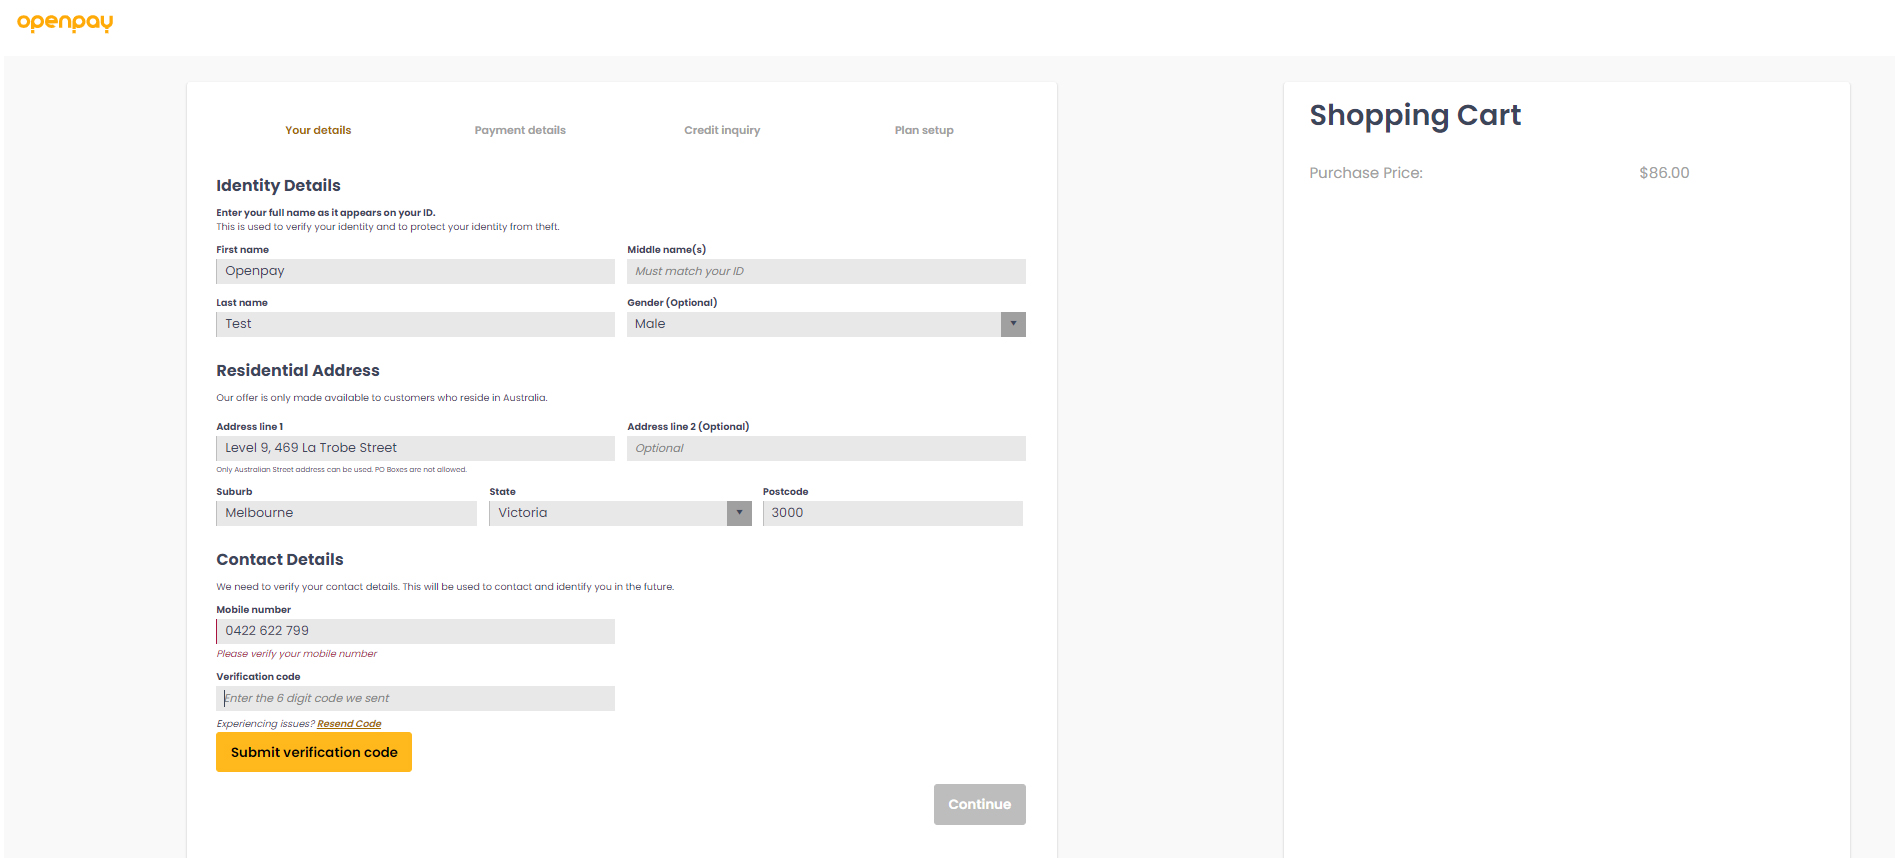Focus the Verification code input
This screenshot has height=858, width=1898.
pyautogui.click(x=415, y=698)
